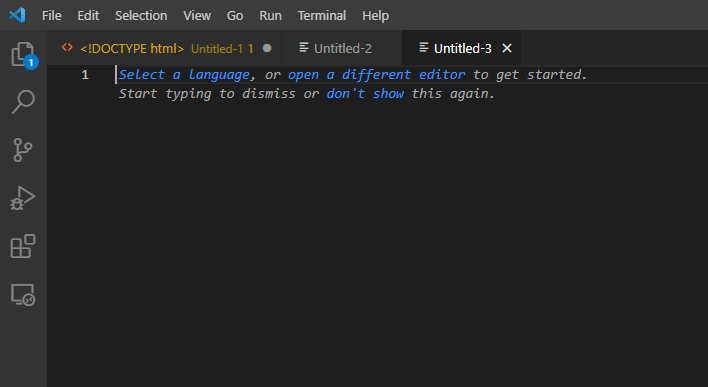708x387 pixels.
Task: Open the Source Control view
Action: pyautogui.click(x=23, y=150)
